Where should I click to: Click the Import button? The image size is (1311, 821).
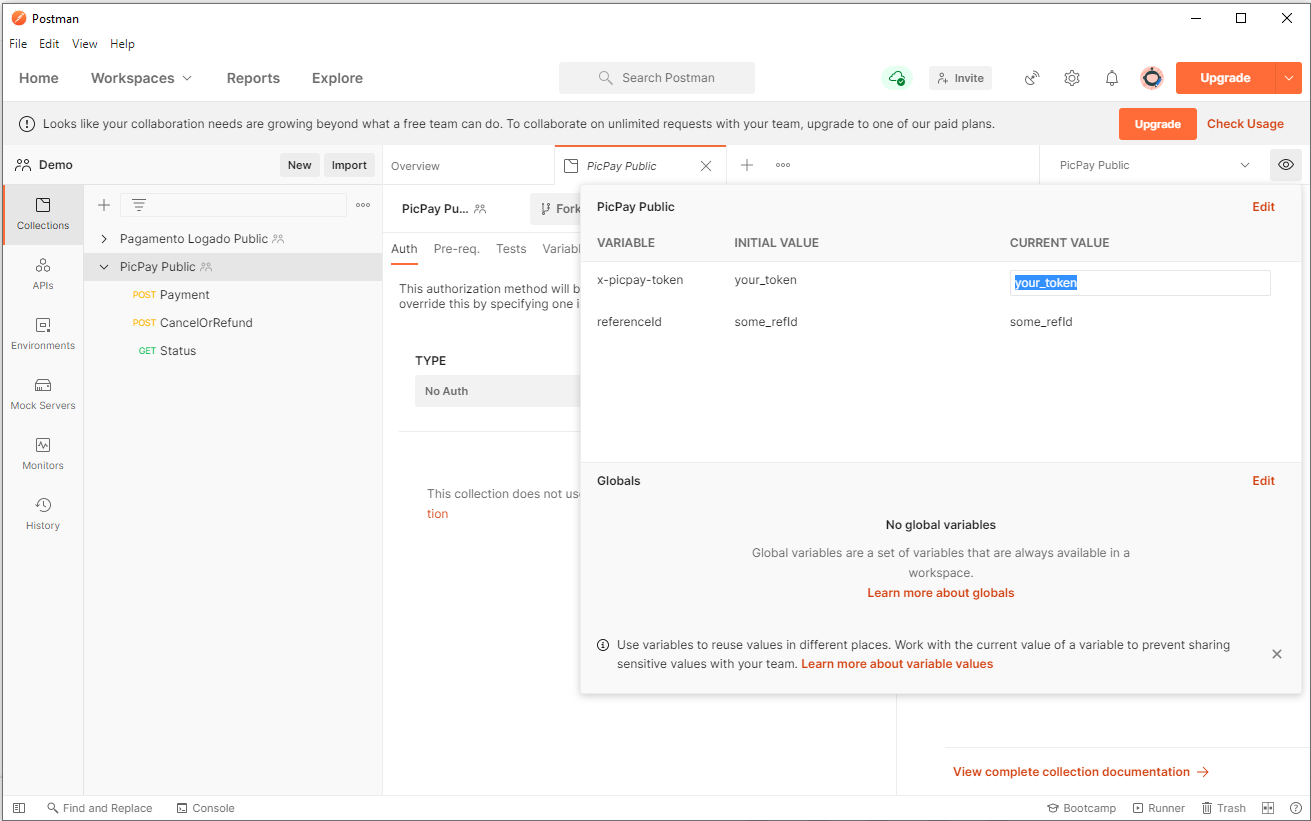pyautogui.click(x=349, y=165)
